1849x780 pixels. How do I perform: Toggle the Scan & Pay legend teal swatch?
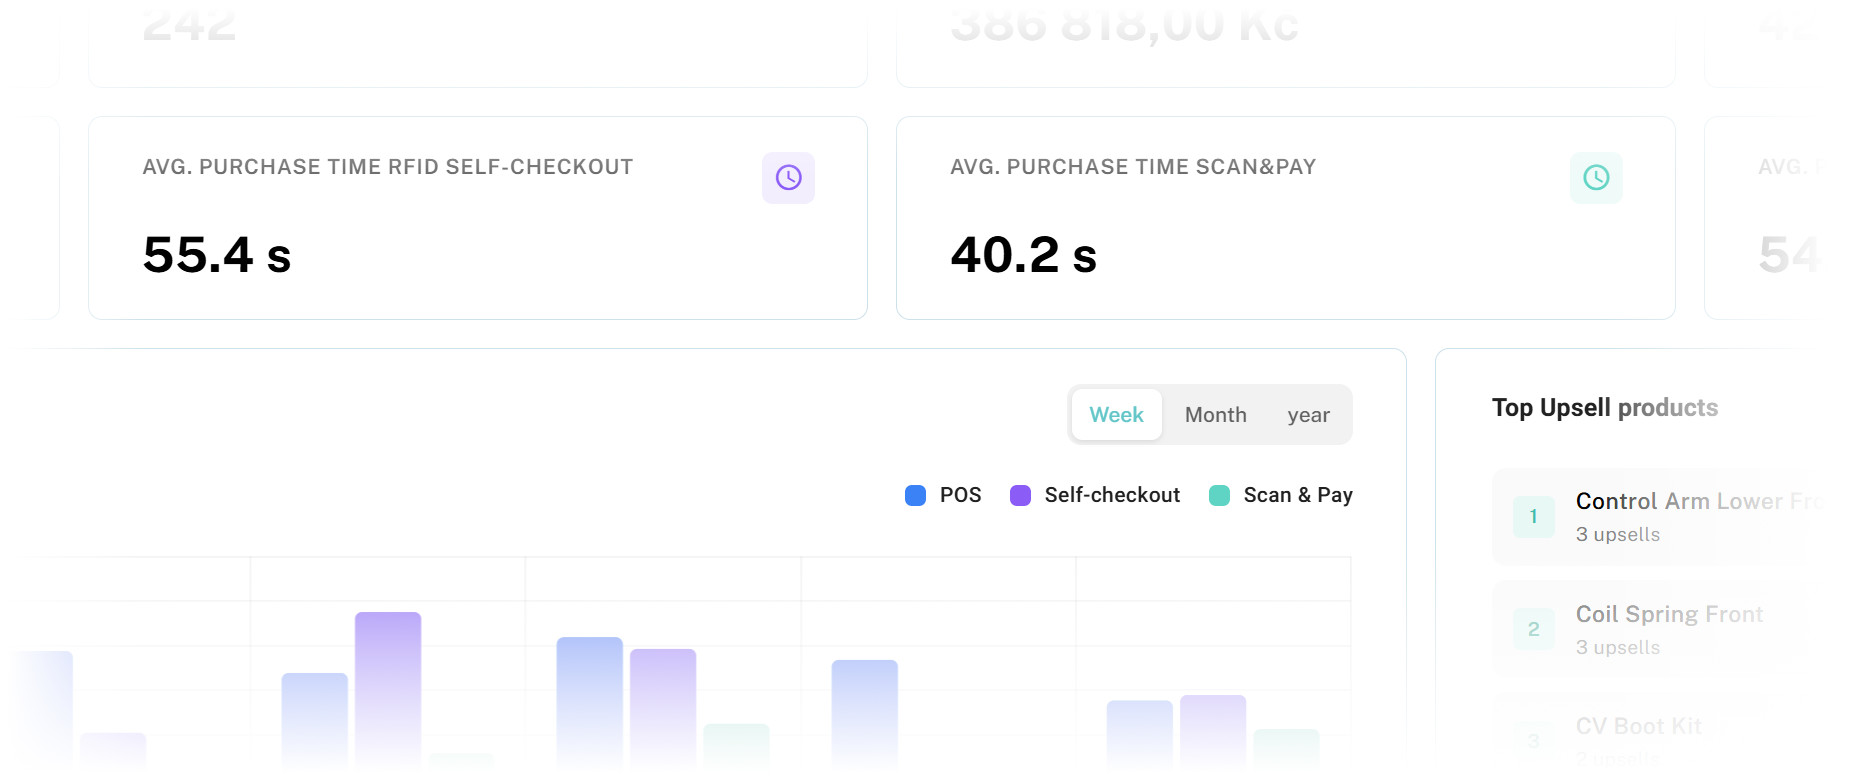(1219, 495)
